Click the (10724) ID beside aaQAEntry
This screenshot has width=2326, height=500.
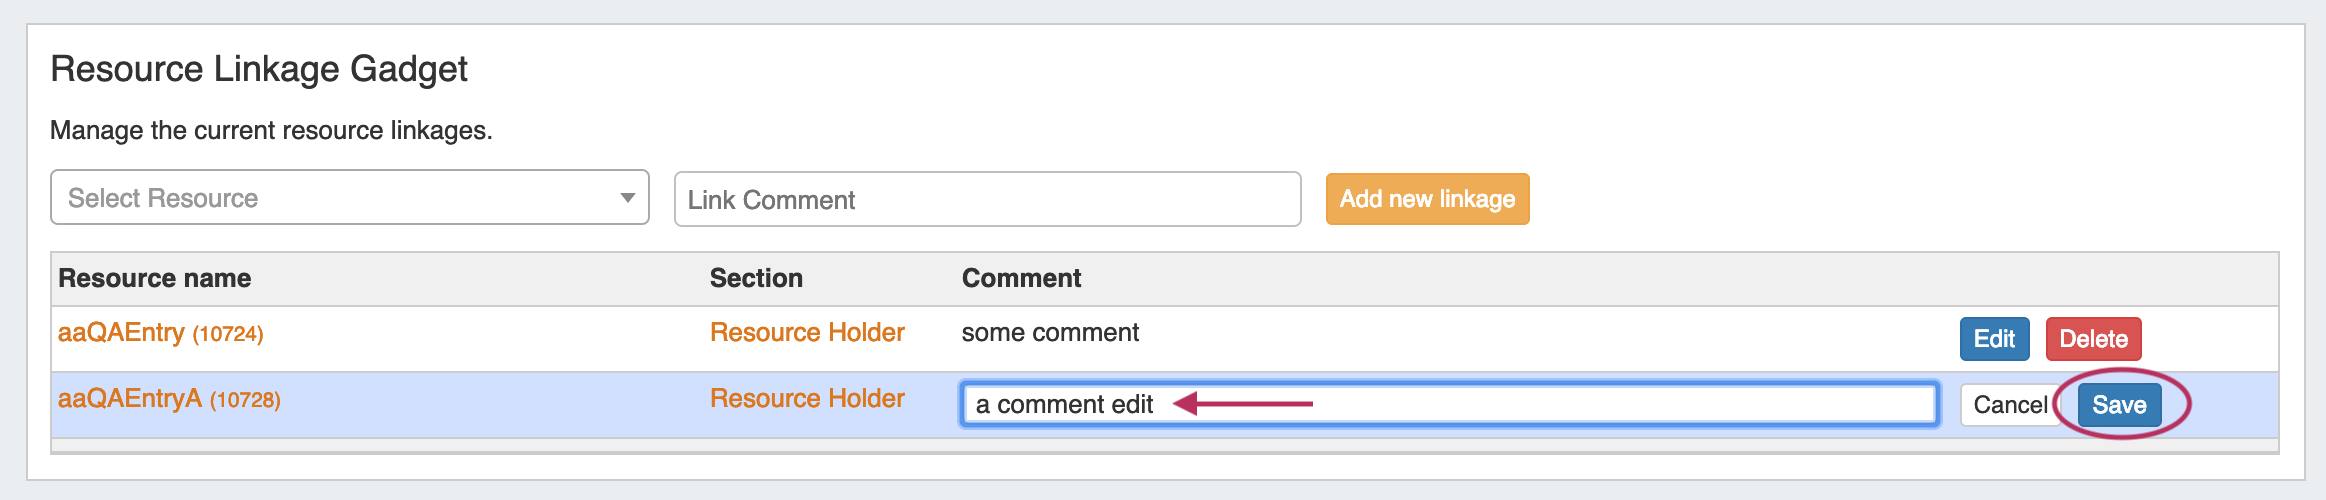click(x=228, y=335)
